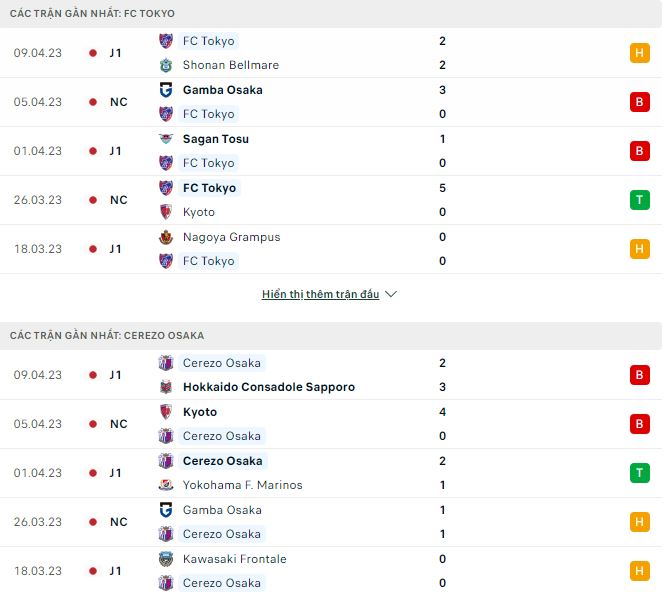Expand the show more matches chevron

[391, 295]
